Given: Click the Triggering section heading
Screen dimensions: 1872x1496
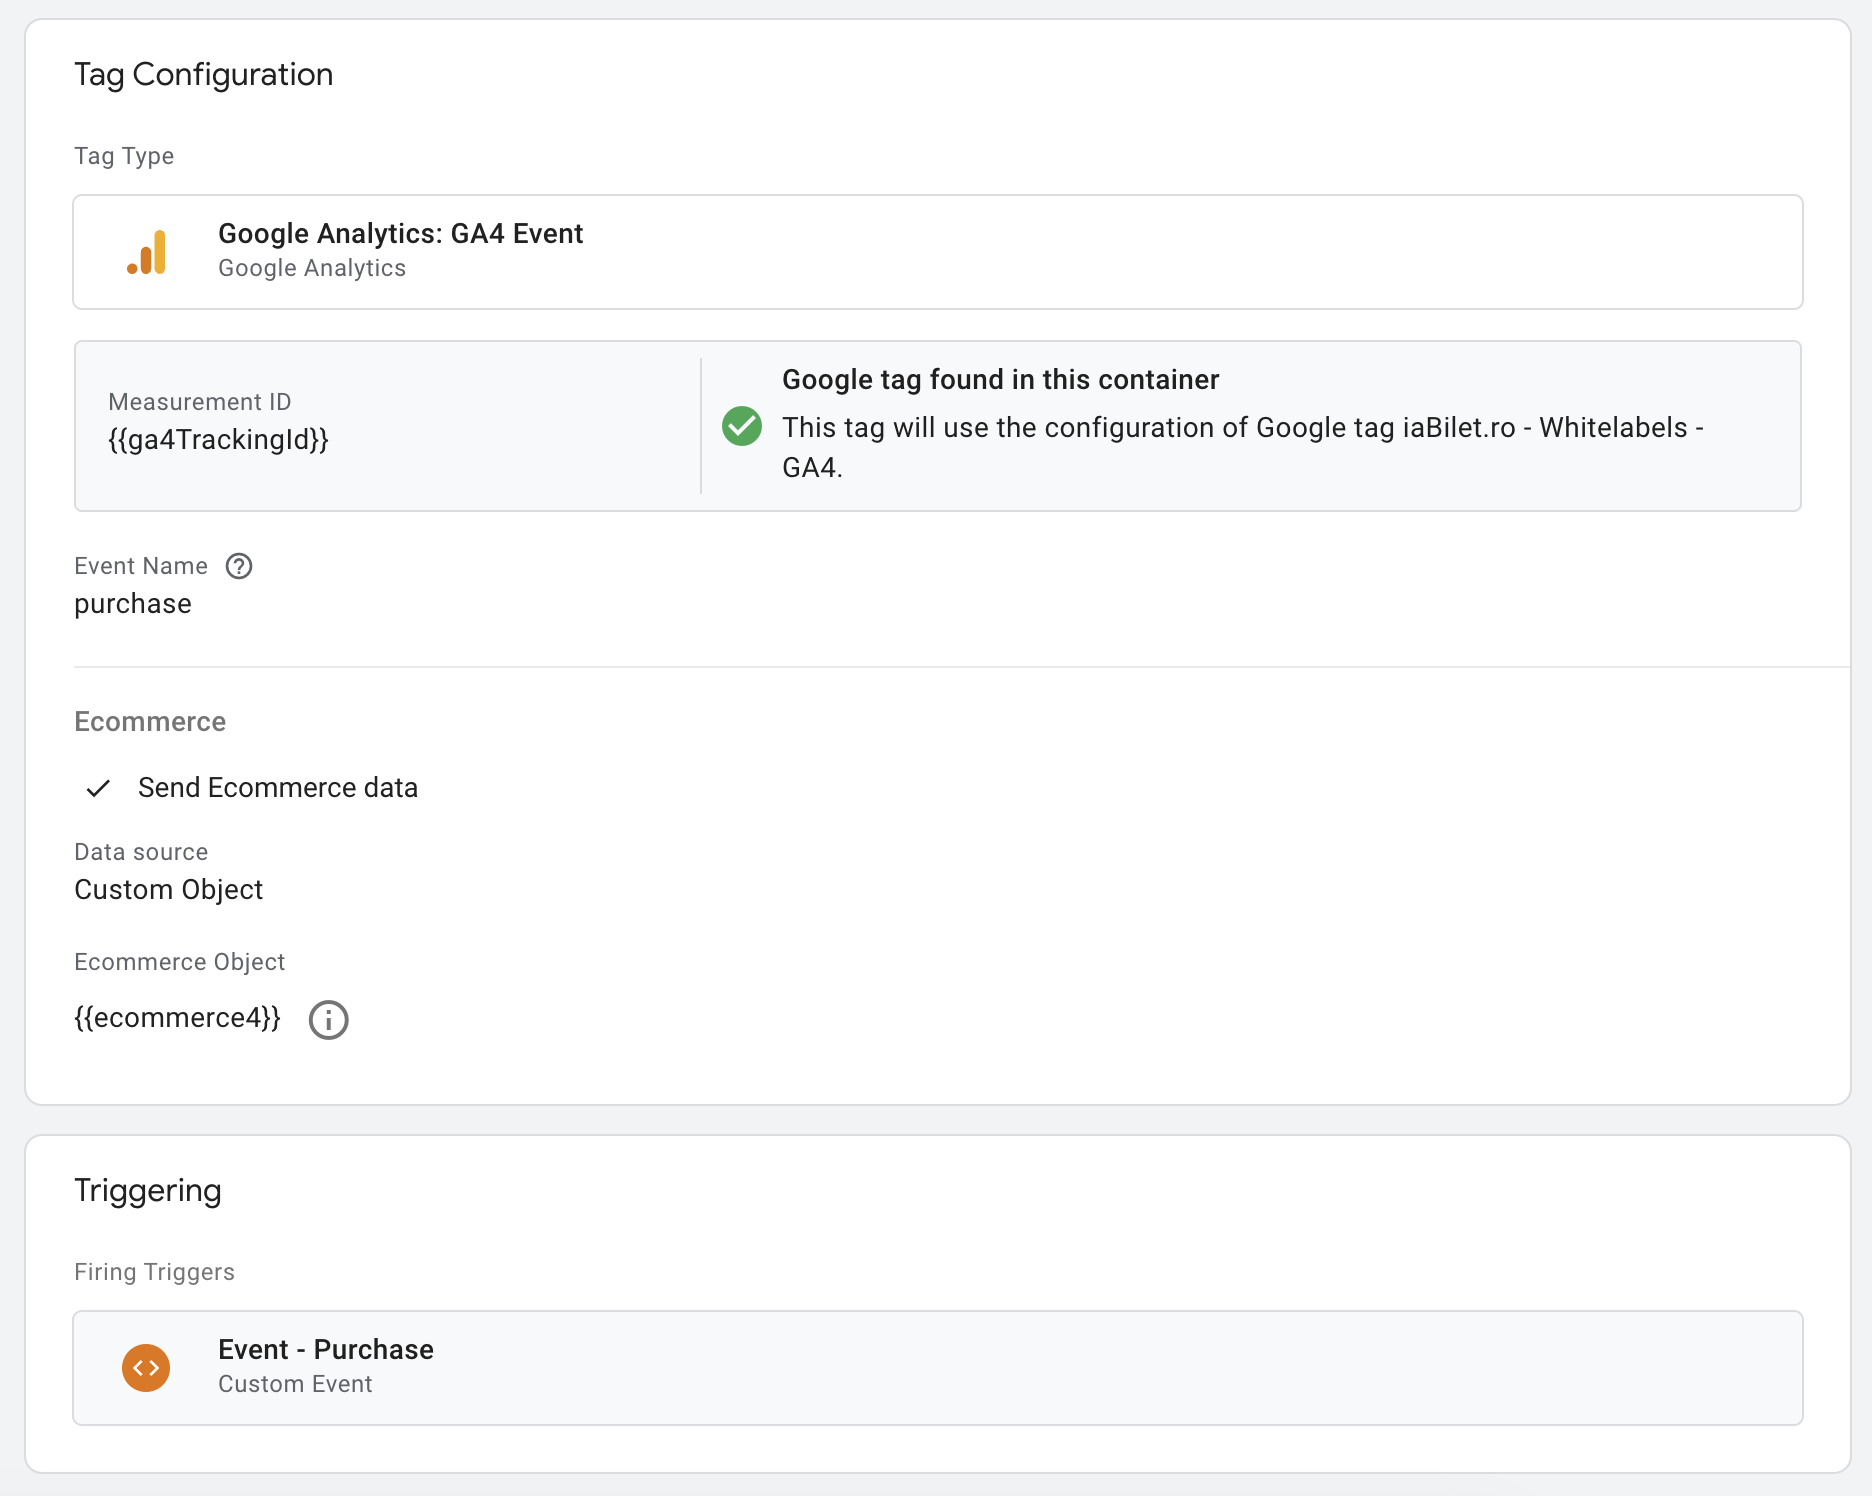Looking at the screenshot, I should (148, 1191).
